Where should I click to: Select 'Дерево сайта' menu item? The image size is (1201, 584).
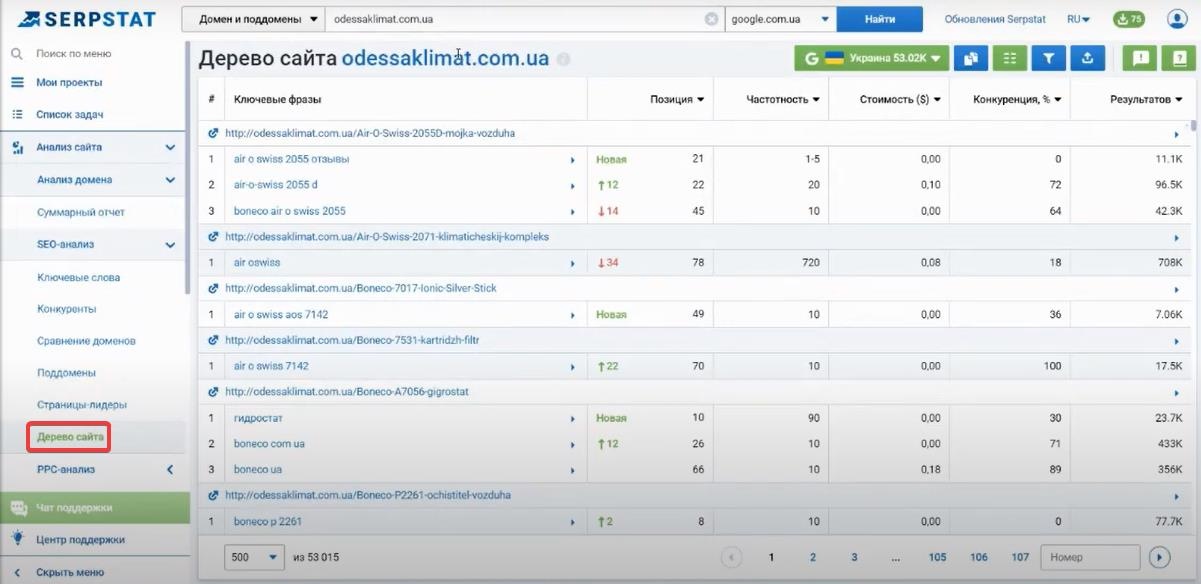click(x=70, y=437)
